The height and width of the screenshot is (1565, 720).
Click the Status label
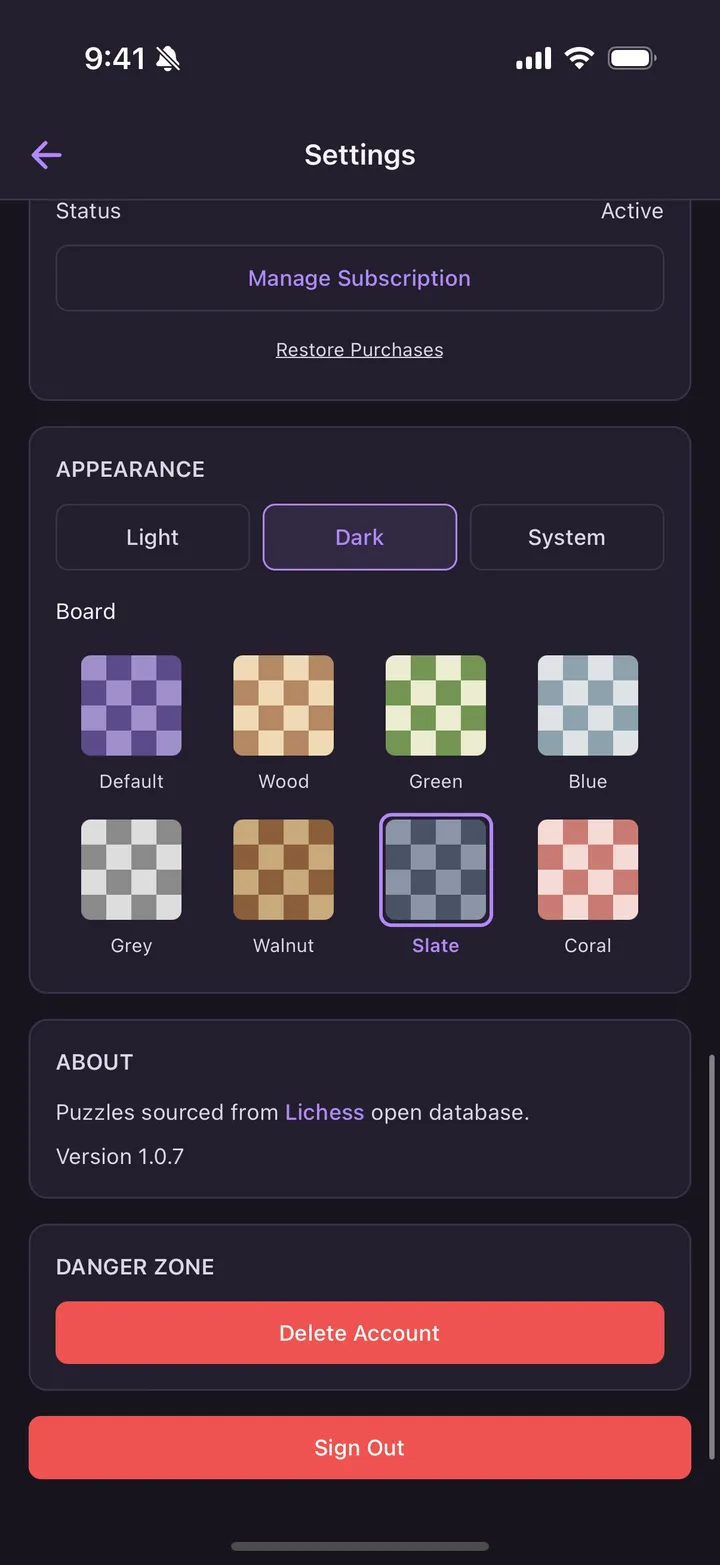point(88,211)
